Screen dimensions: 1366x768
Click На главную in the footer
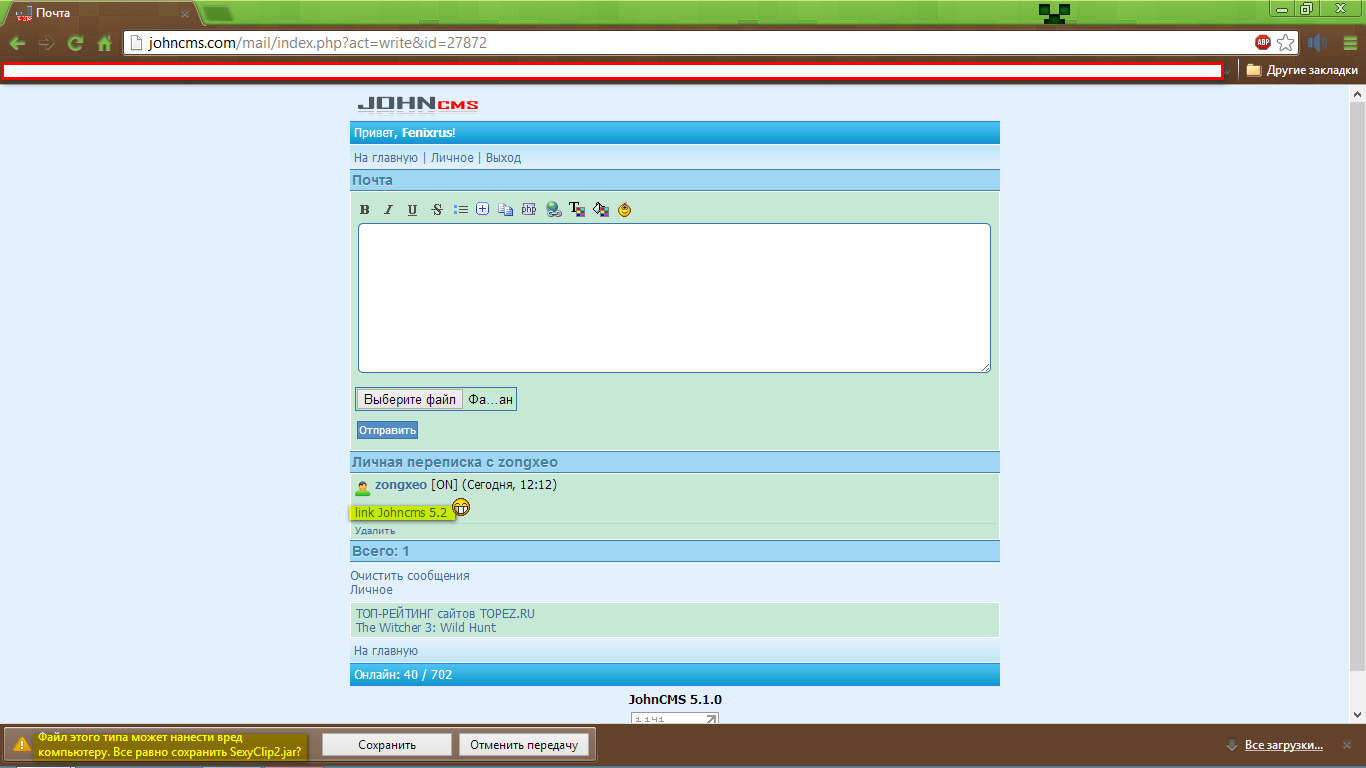coord(386,651)
